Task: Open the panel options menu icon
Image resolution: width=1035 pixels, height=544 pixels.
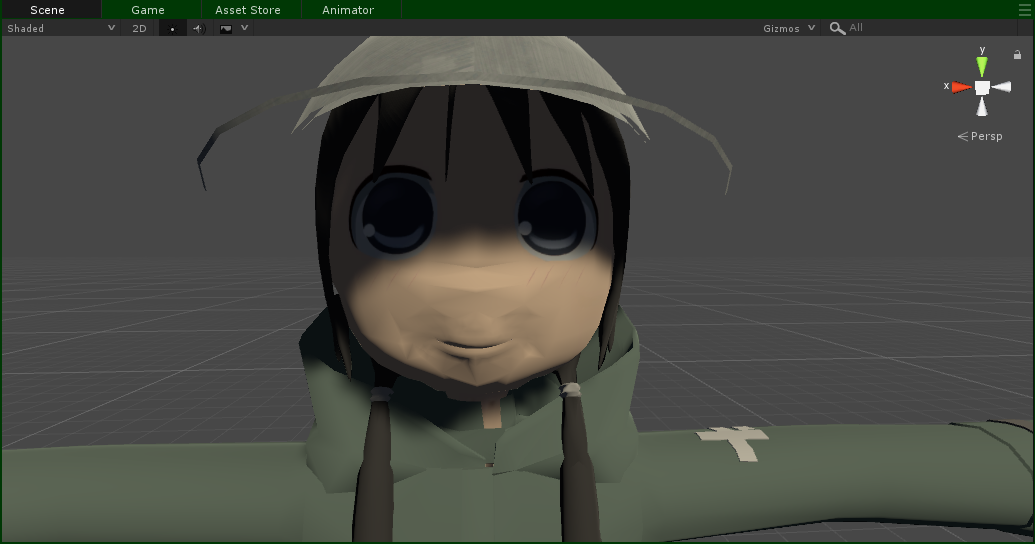Action: (1023, 10)
